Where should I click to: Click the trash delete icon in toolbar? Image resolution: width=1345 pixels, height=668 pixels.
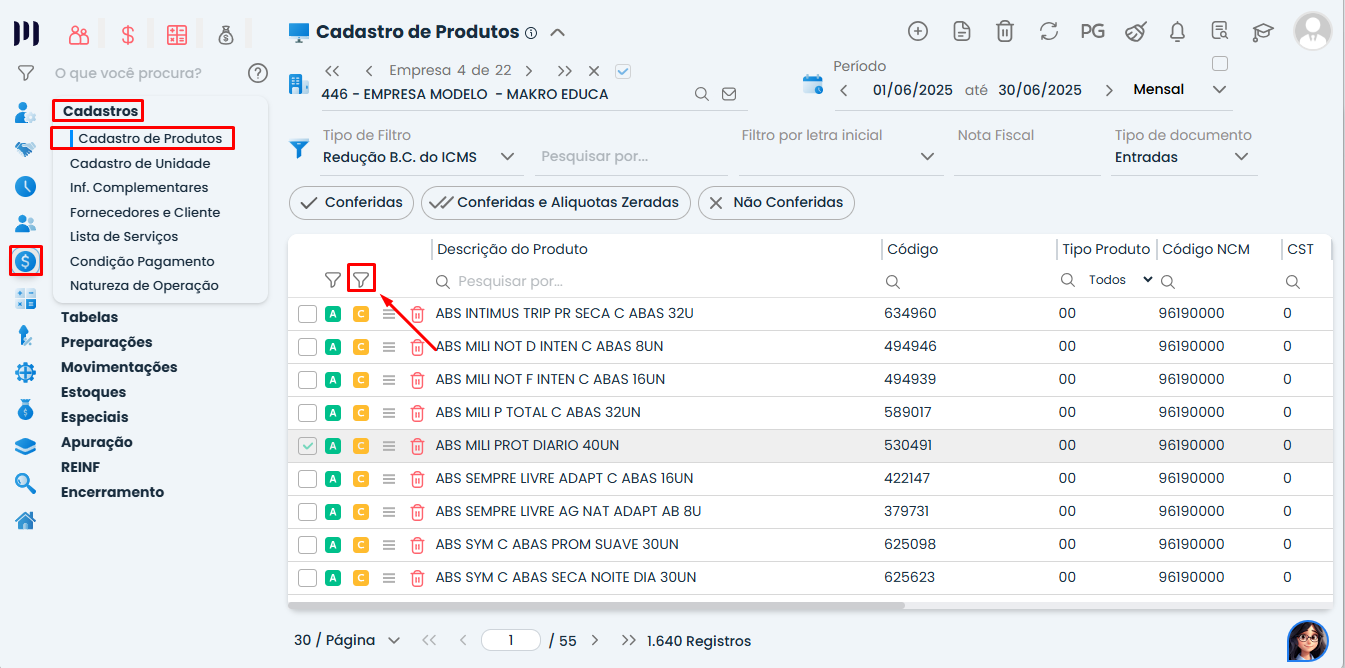tap(1004, 31)
